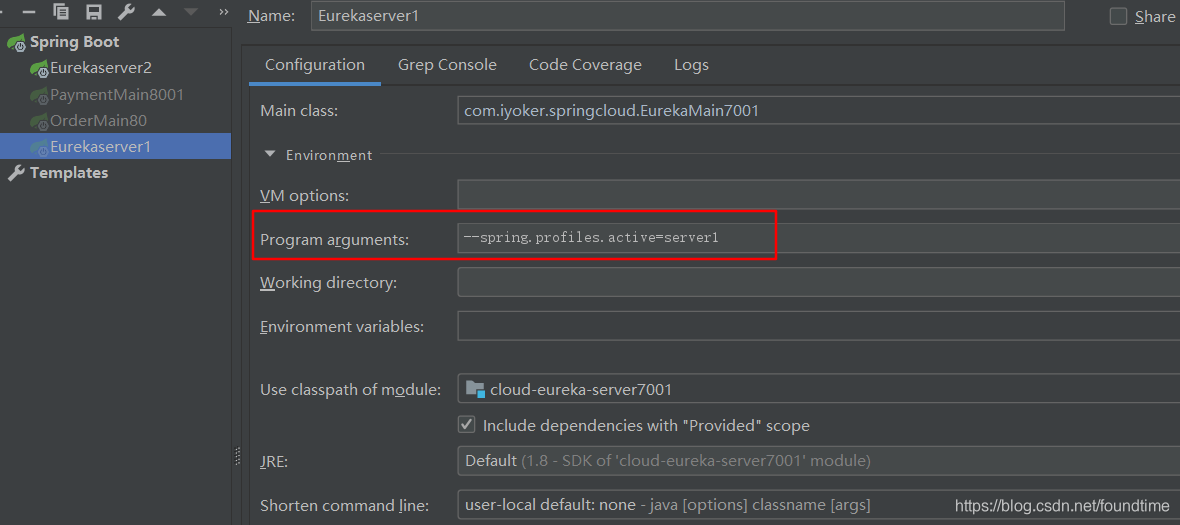Click the Eurekaserver2 run configuration icon
Screen dimensions: 1180x525
(39, 68)
